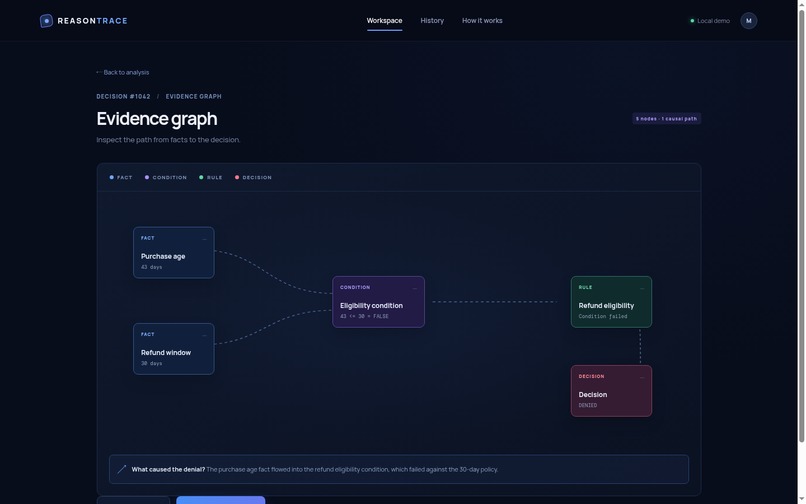Click the green Local demo status dot

coord(692,21)
